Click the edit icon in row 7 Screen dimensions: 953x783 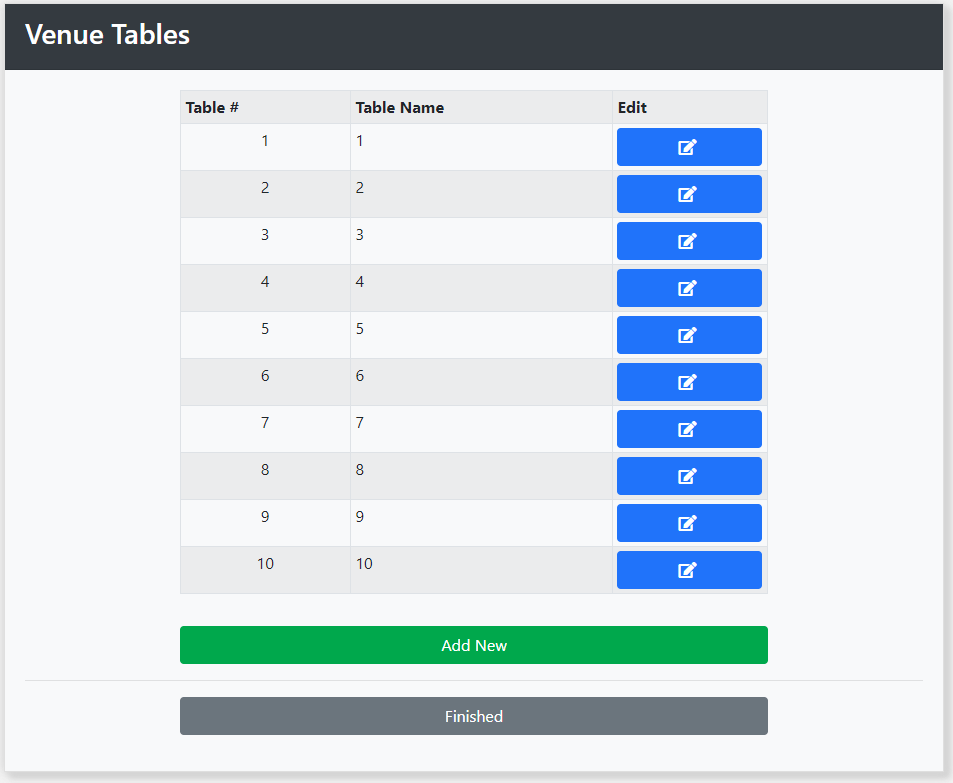click(x=689, y=429)
